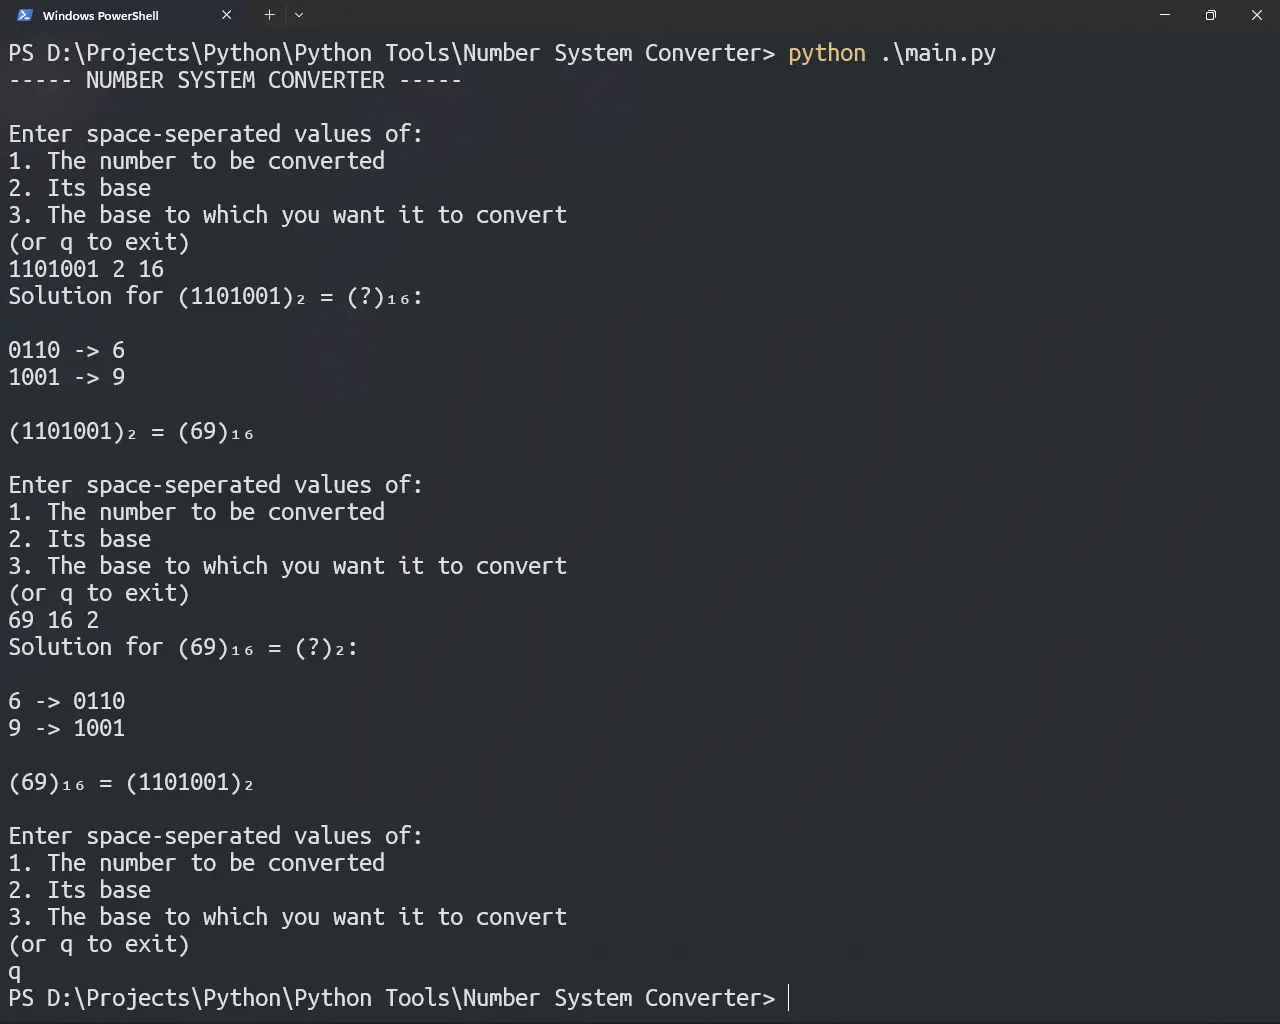
Task: Click the entered q exit line
Action: click(14, 971)
